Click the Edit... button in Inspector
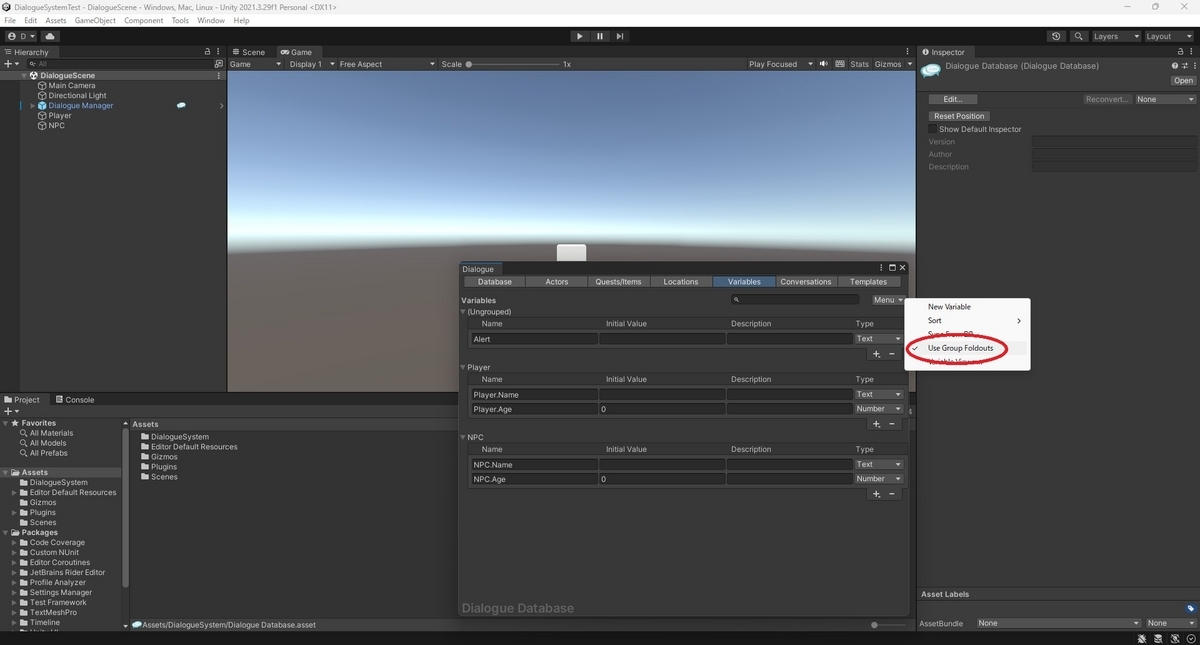 pos(953,99)
